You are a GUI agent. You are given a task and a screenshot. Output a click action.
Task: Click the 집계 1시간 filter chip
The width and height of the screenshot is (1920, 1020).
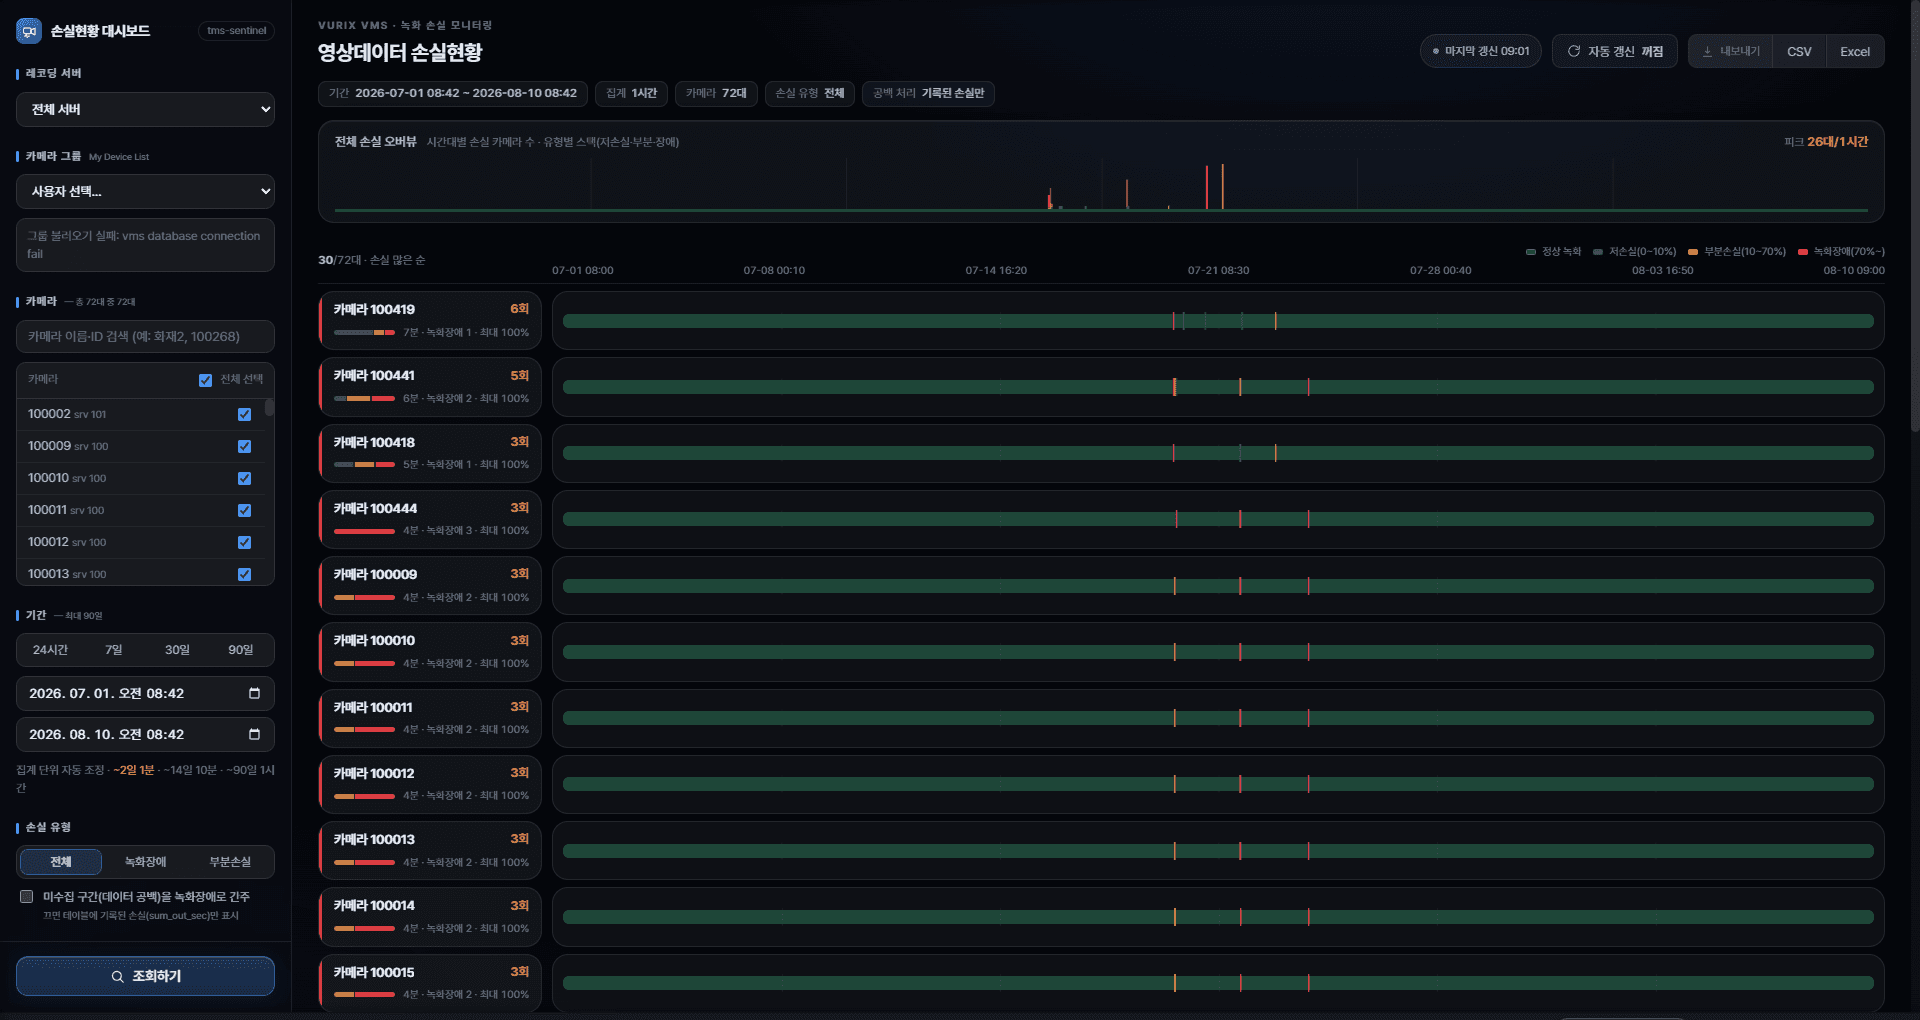point(631,93)
